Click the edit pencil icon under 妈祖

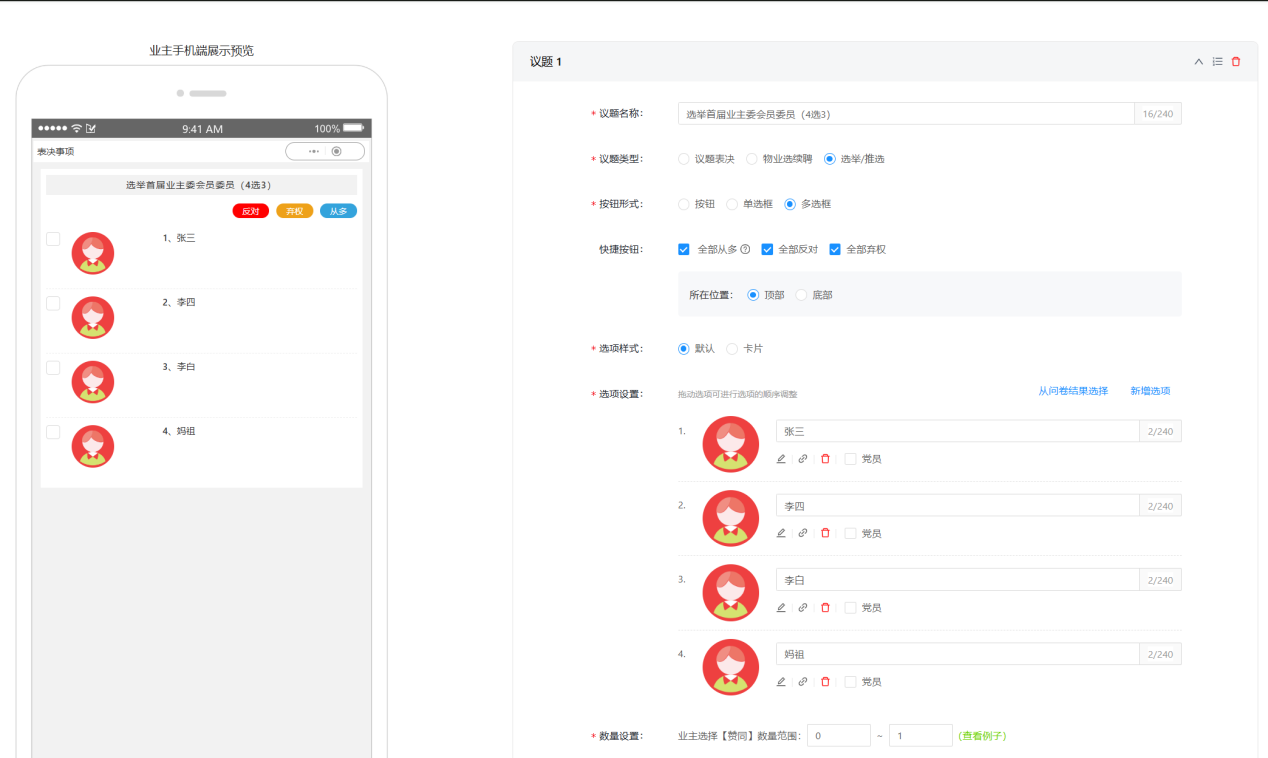(781, 682)
